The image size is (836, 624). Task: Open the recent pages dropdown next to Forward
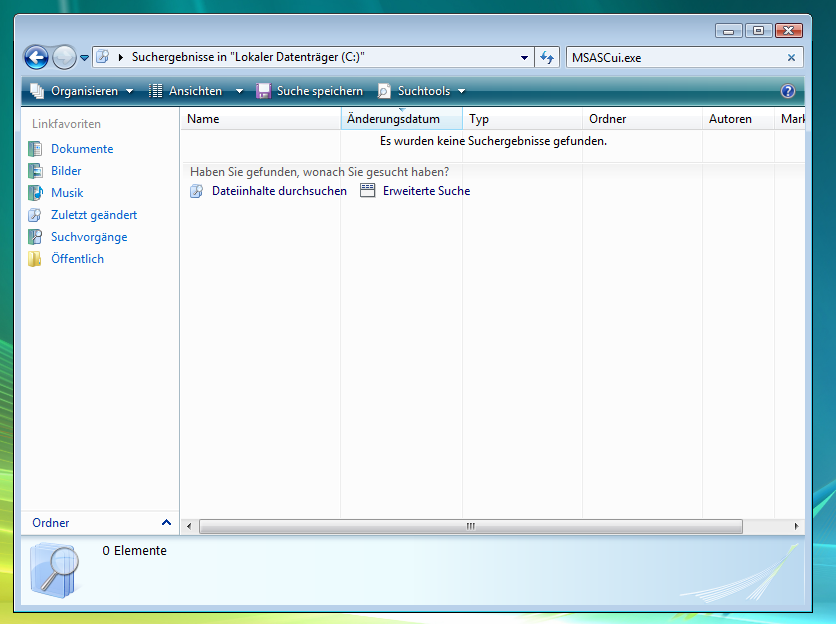tap(85, 58)
